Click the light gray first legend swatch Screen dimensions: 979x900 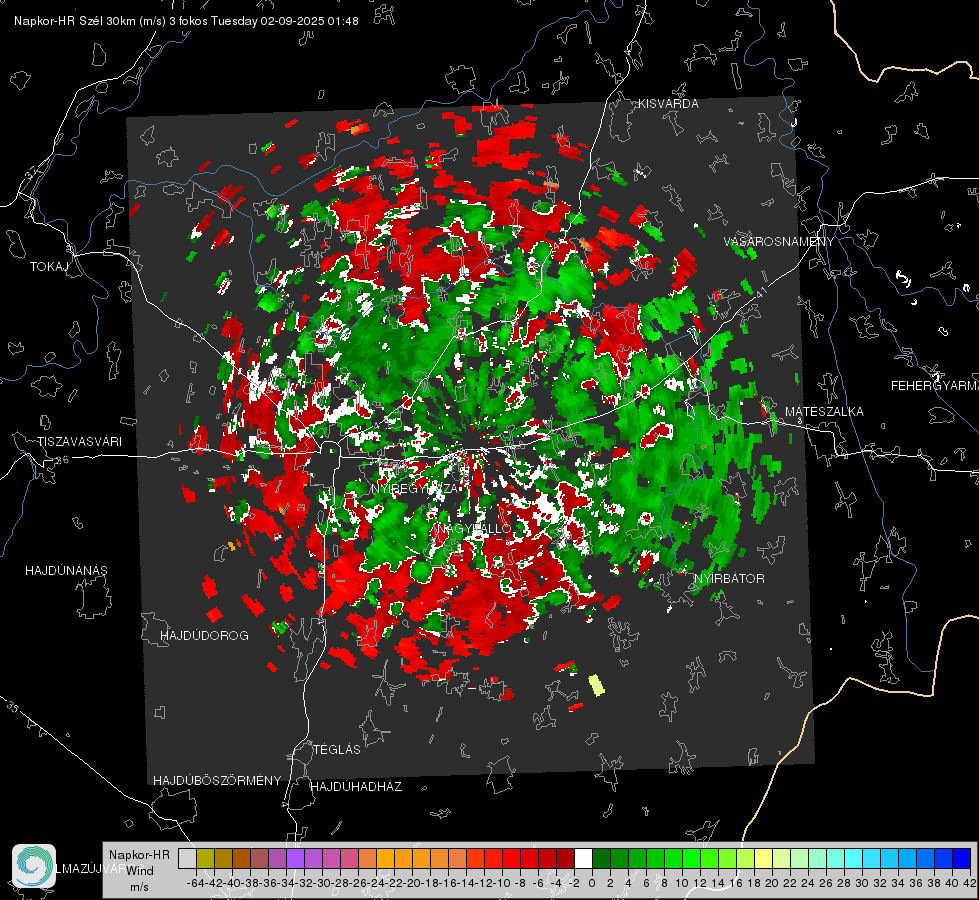coord(187,858)
